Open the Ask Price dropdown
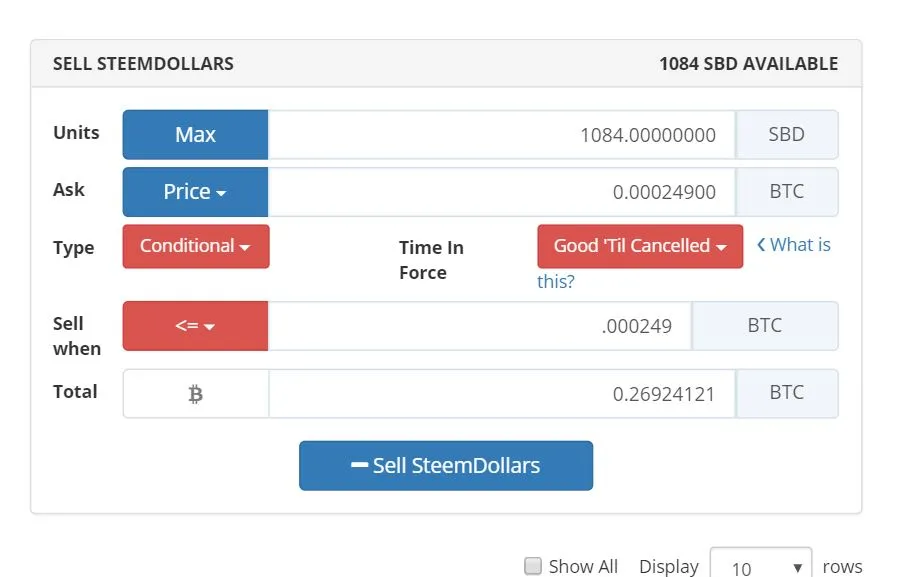Screen dimensions: 899x577 coord(196,192)
